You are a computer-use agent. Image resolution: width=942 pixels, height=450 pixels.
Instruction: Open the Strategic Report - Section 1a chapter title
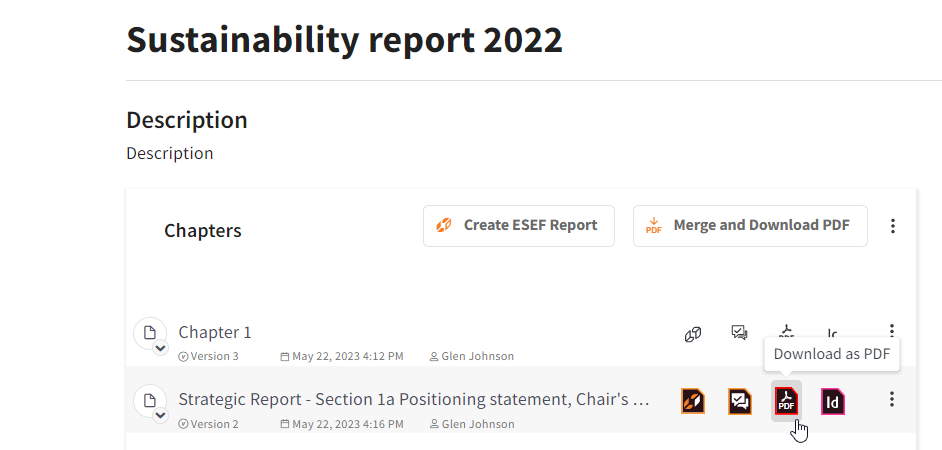click(414, 399)
